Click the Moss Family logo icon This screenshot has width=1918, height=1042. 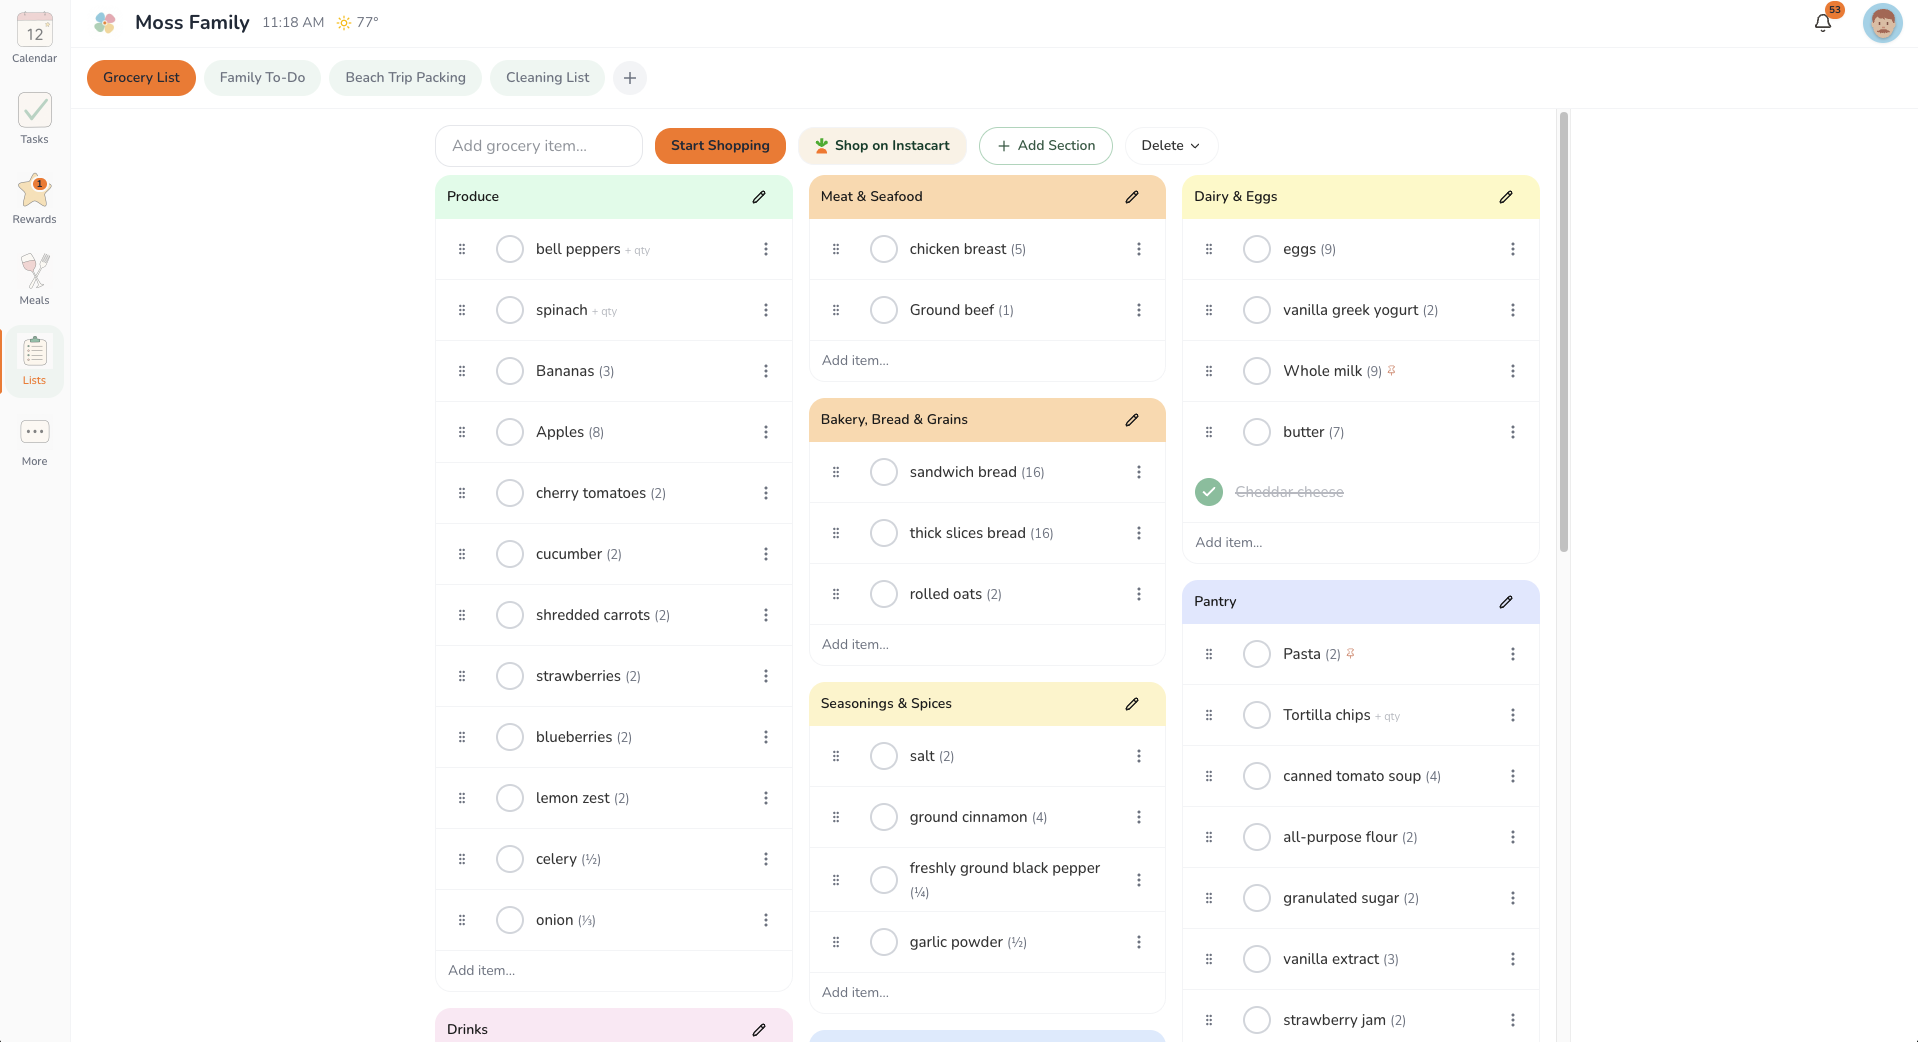(x=105, y=22)
